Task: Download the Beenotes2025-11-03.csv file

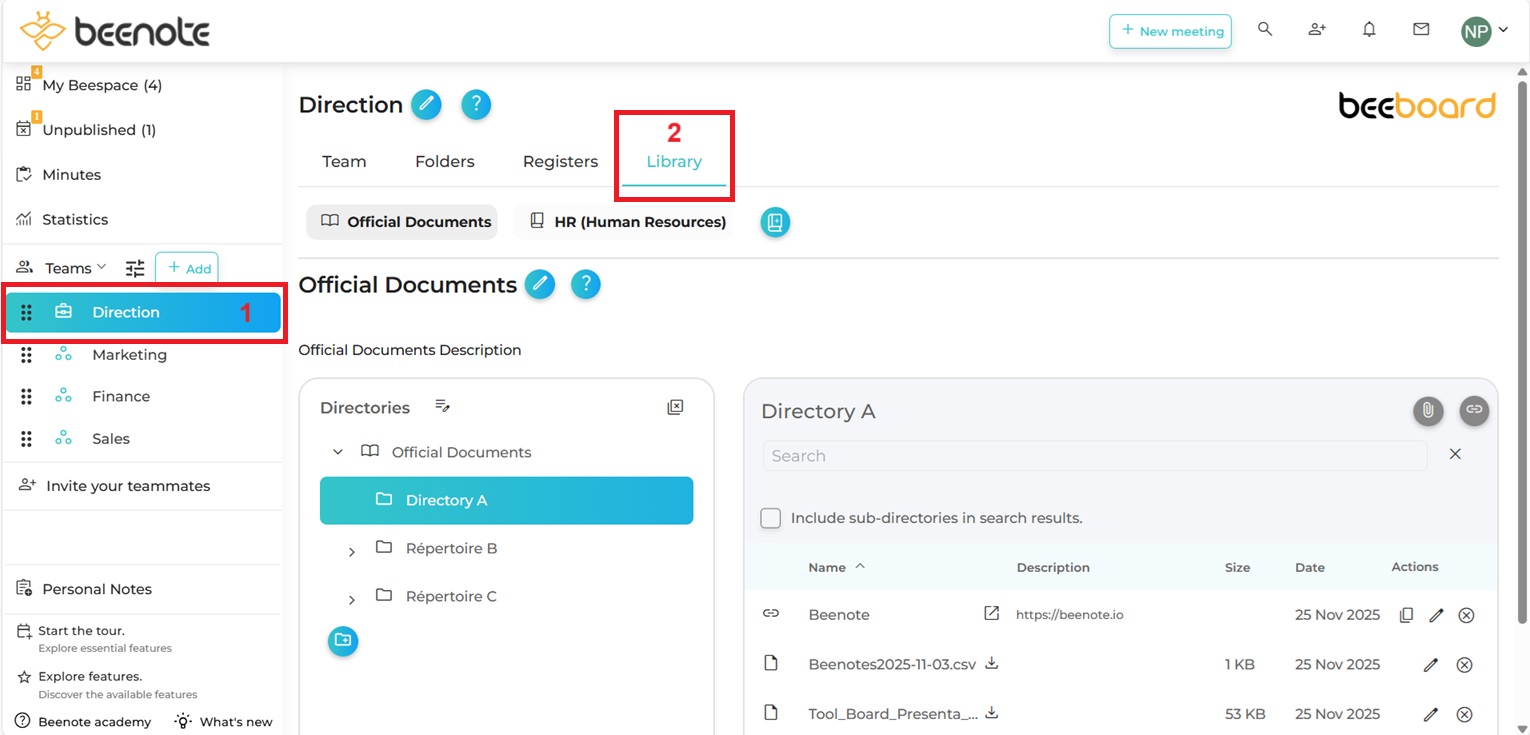Action: click(992, 663)
